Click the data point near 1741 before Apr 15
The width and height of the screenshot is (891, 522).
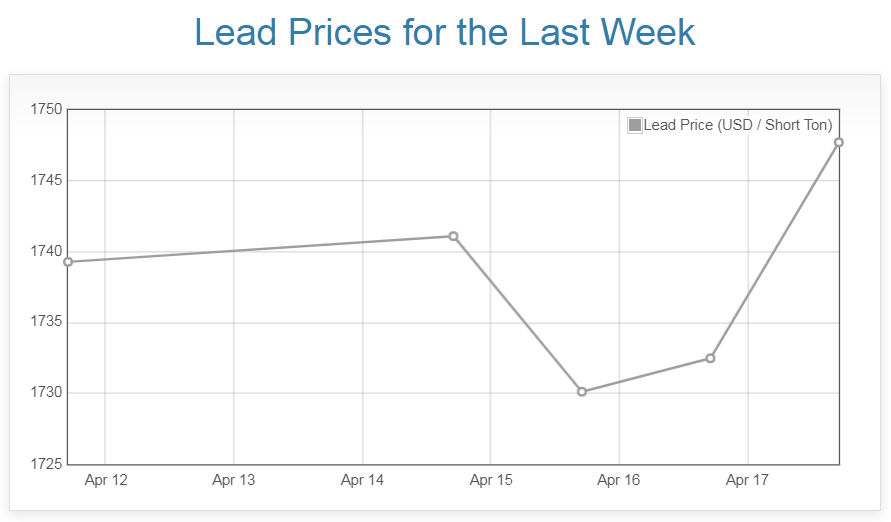coord(453,236)
